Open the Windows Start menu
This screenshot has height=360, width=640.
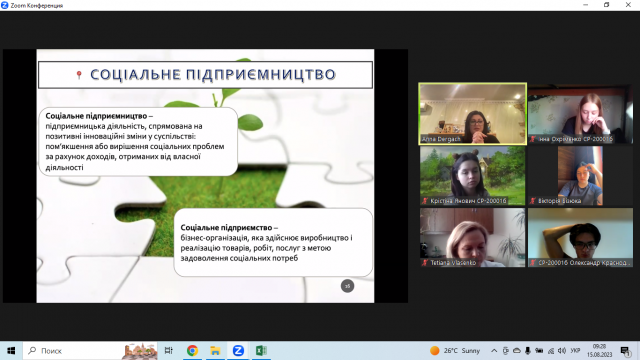coord(11,351)
